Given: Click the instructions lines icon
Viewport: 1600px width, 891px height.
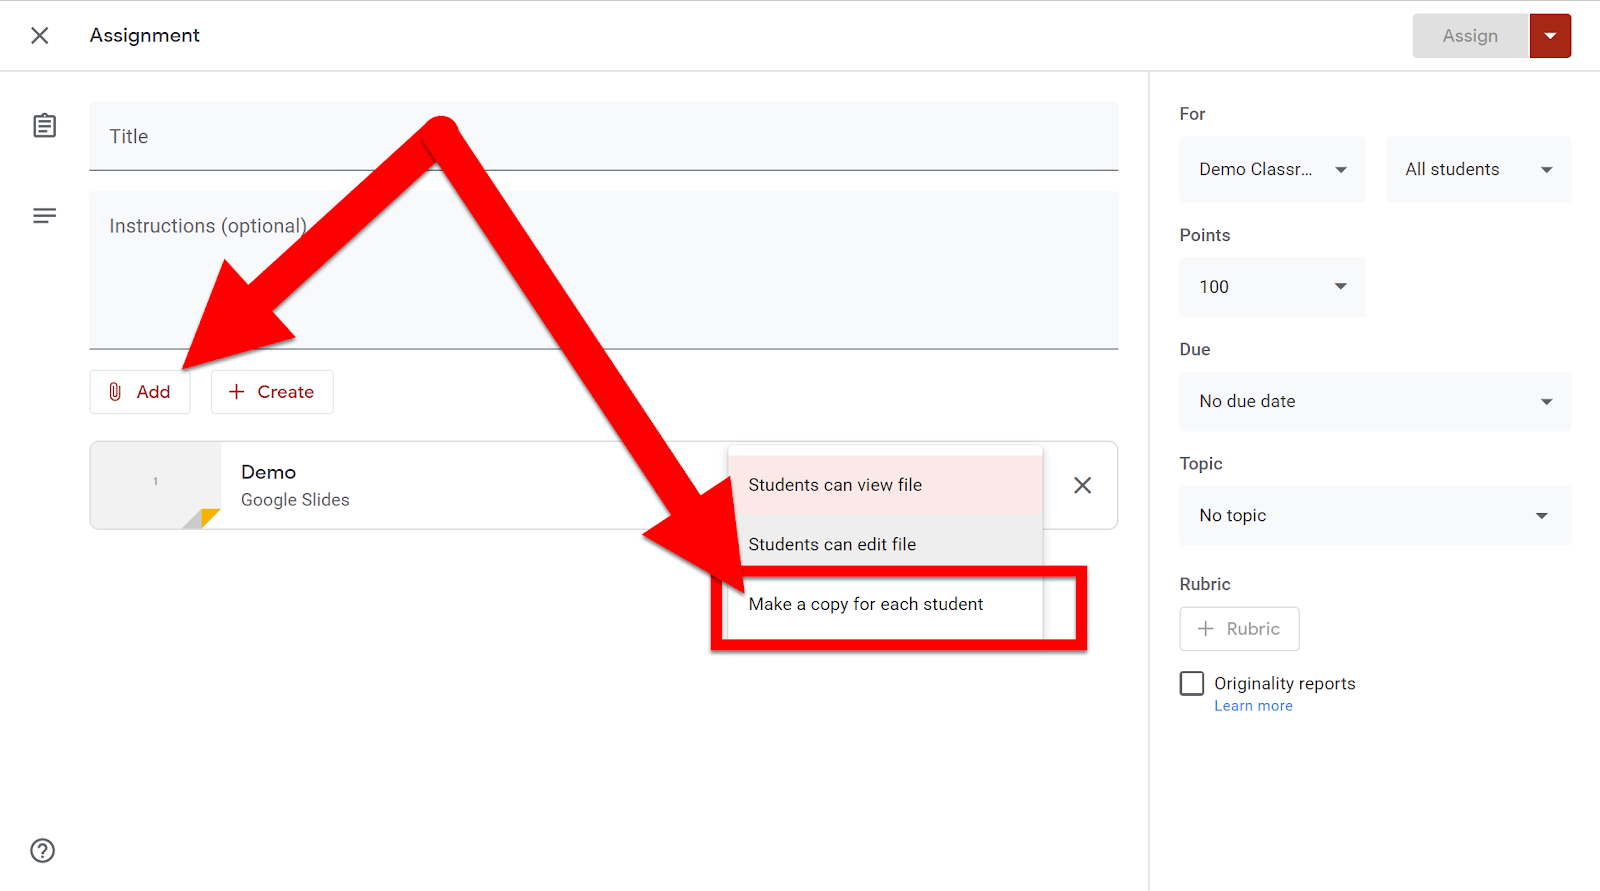Looking at the screenshot, I should [44, 216].
